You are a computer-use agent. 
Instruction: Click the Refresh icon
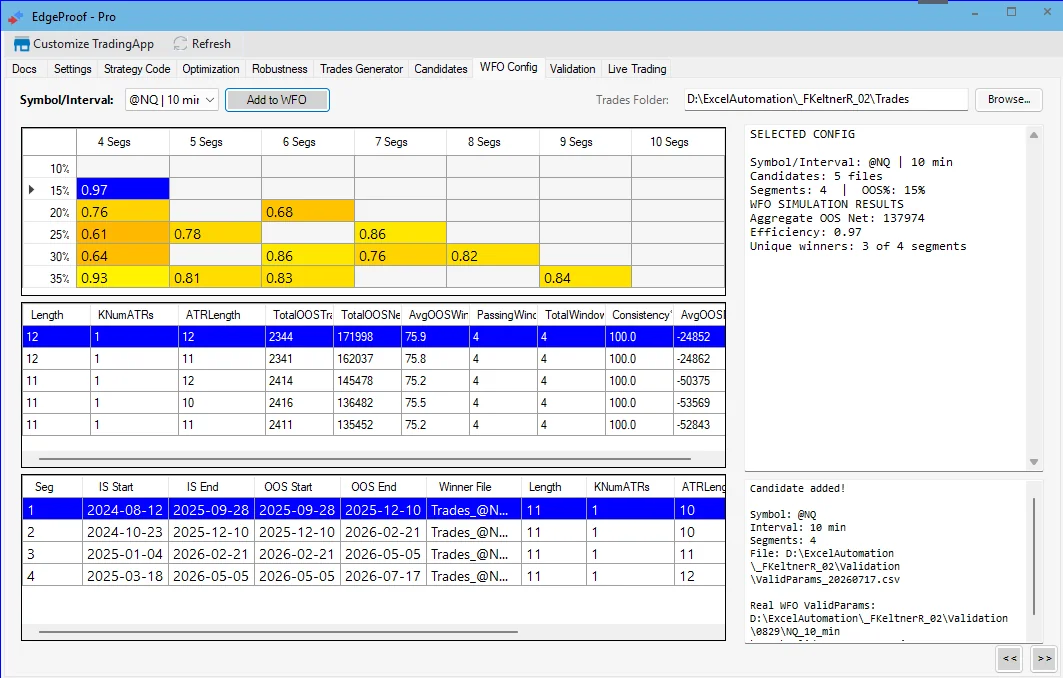click(x=180, y=44)
